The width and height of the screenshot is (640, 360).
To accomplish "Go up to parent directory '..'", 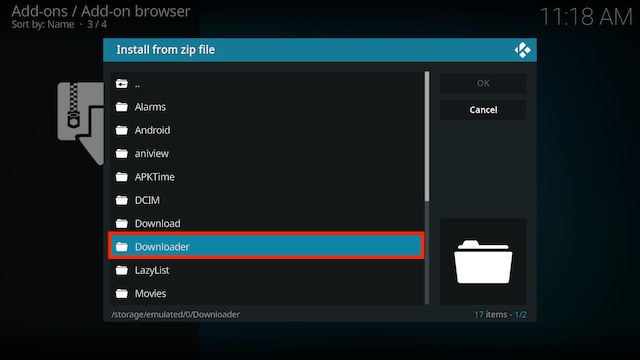I will 267,84.
